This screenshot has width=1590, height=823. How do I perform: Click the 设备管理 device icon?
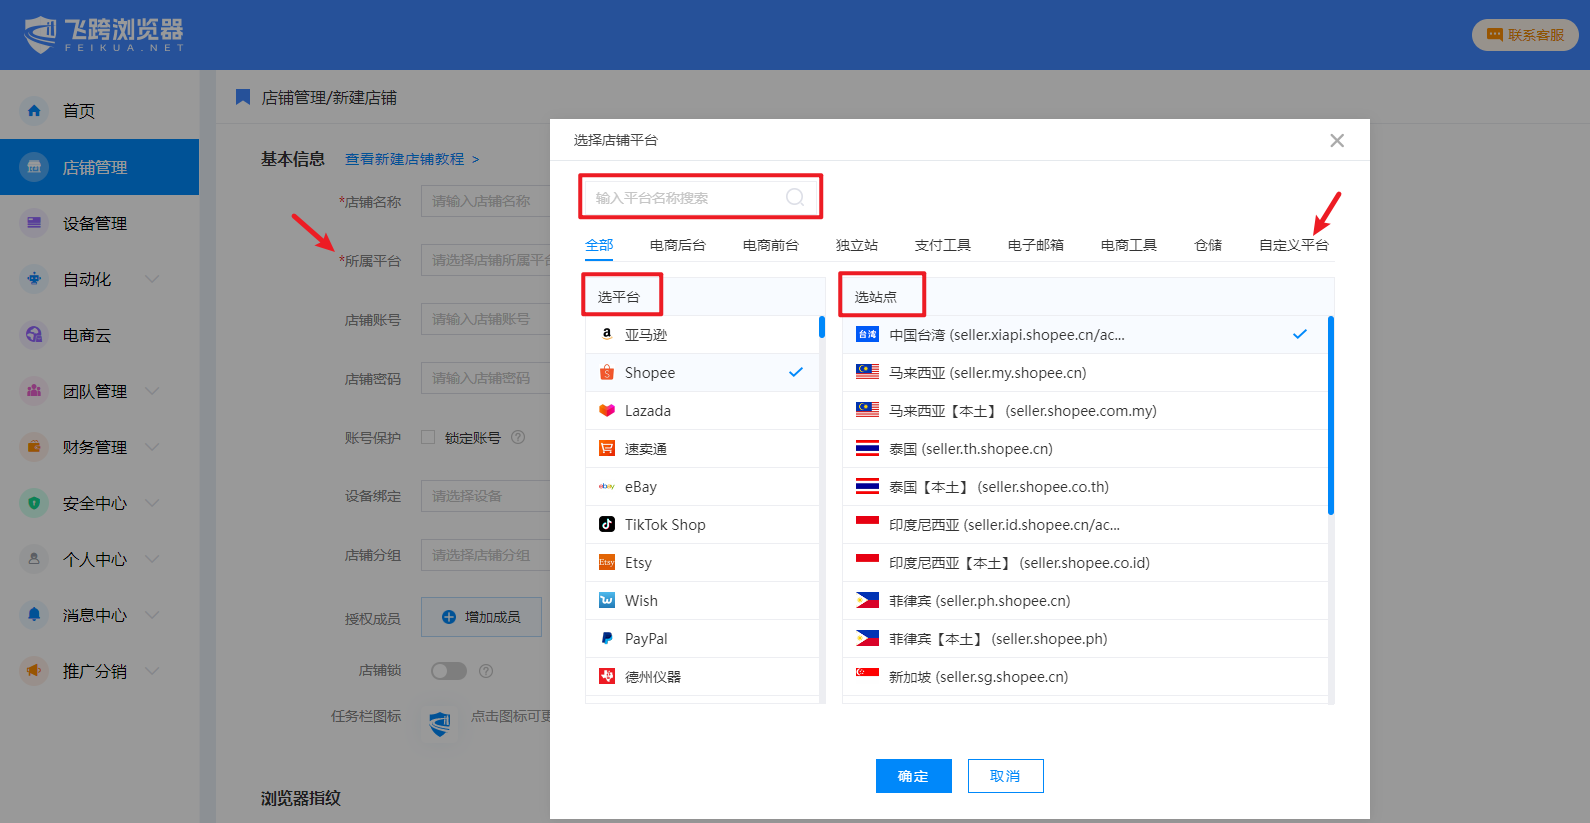click(34, 223)
